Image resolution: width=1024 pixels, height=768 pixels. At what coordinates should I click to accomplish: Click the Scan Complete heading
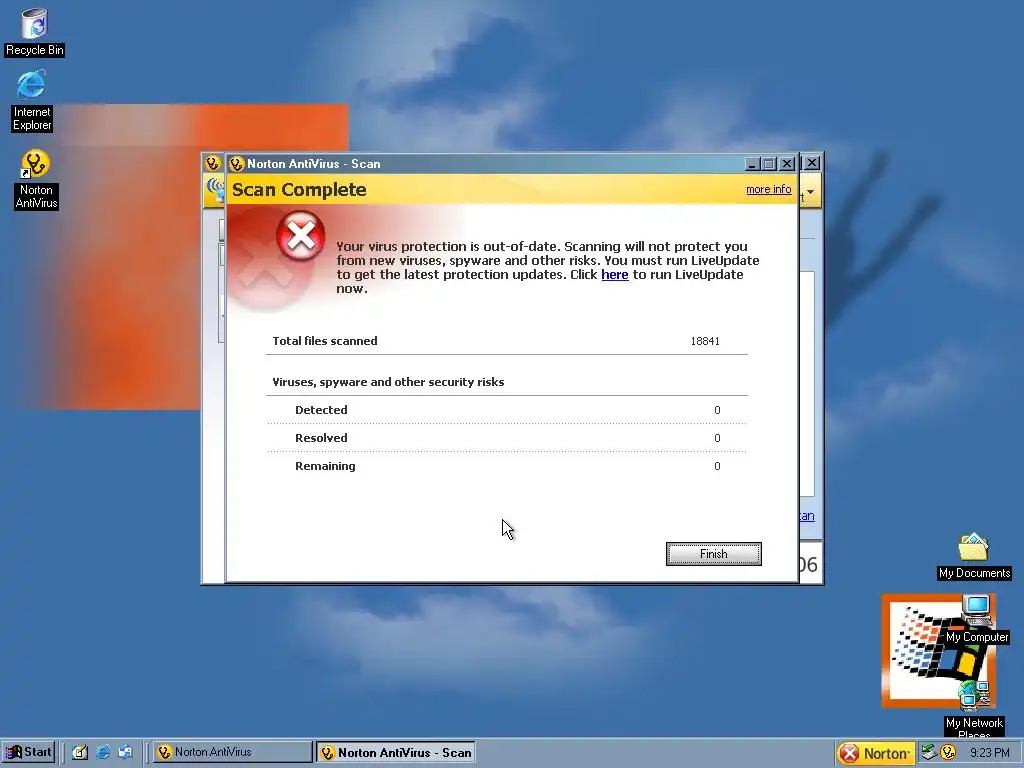pyautogui.click(x=299, y=189)
